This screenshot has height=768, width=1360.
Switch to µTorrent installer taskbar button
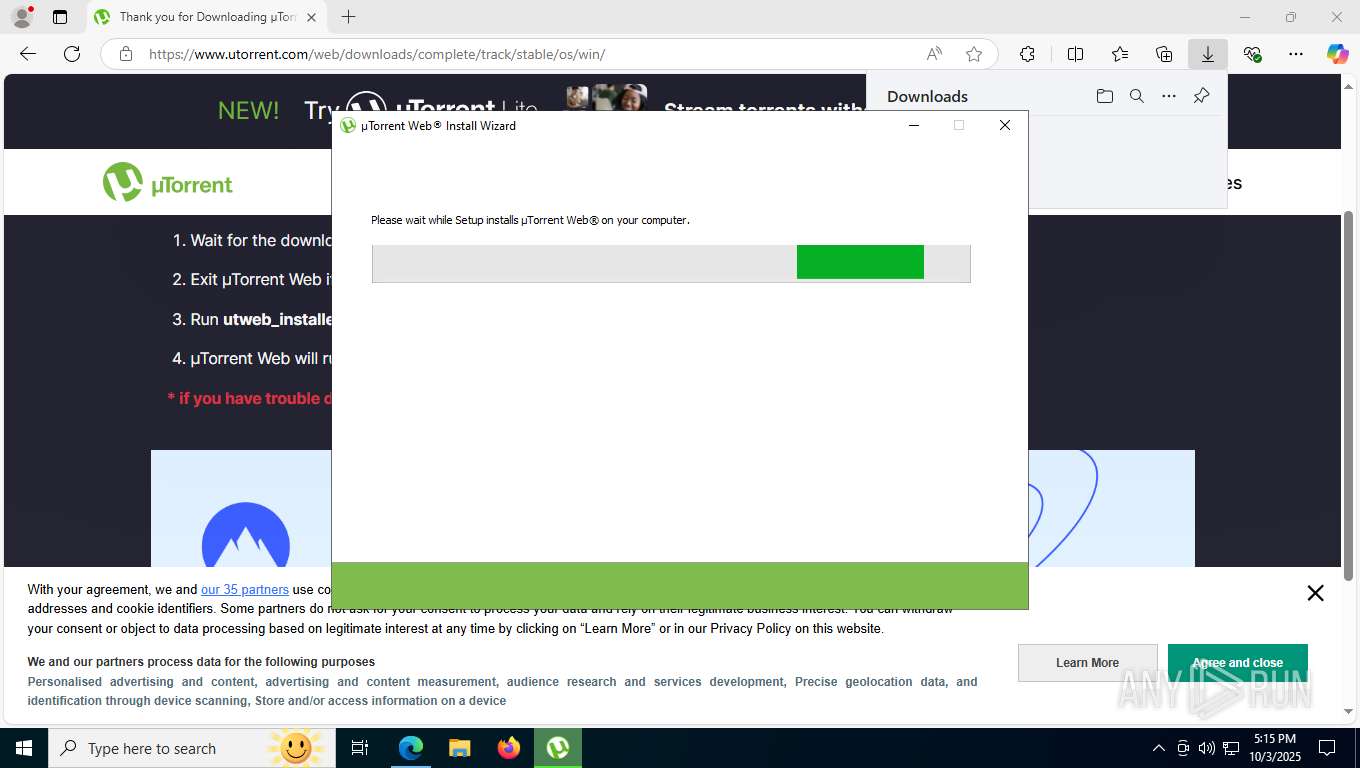[x=558, y=748]
